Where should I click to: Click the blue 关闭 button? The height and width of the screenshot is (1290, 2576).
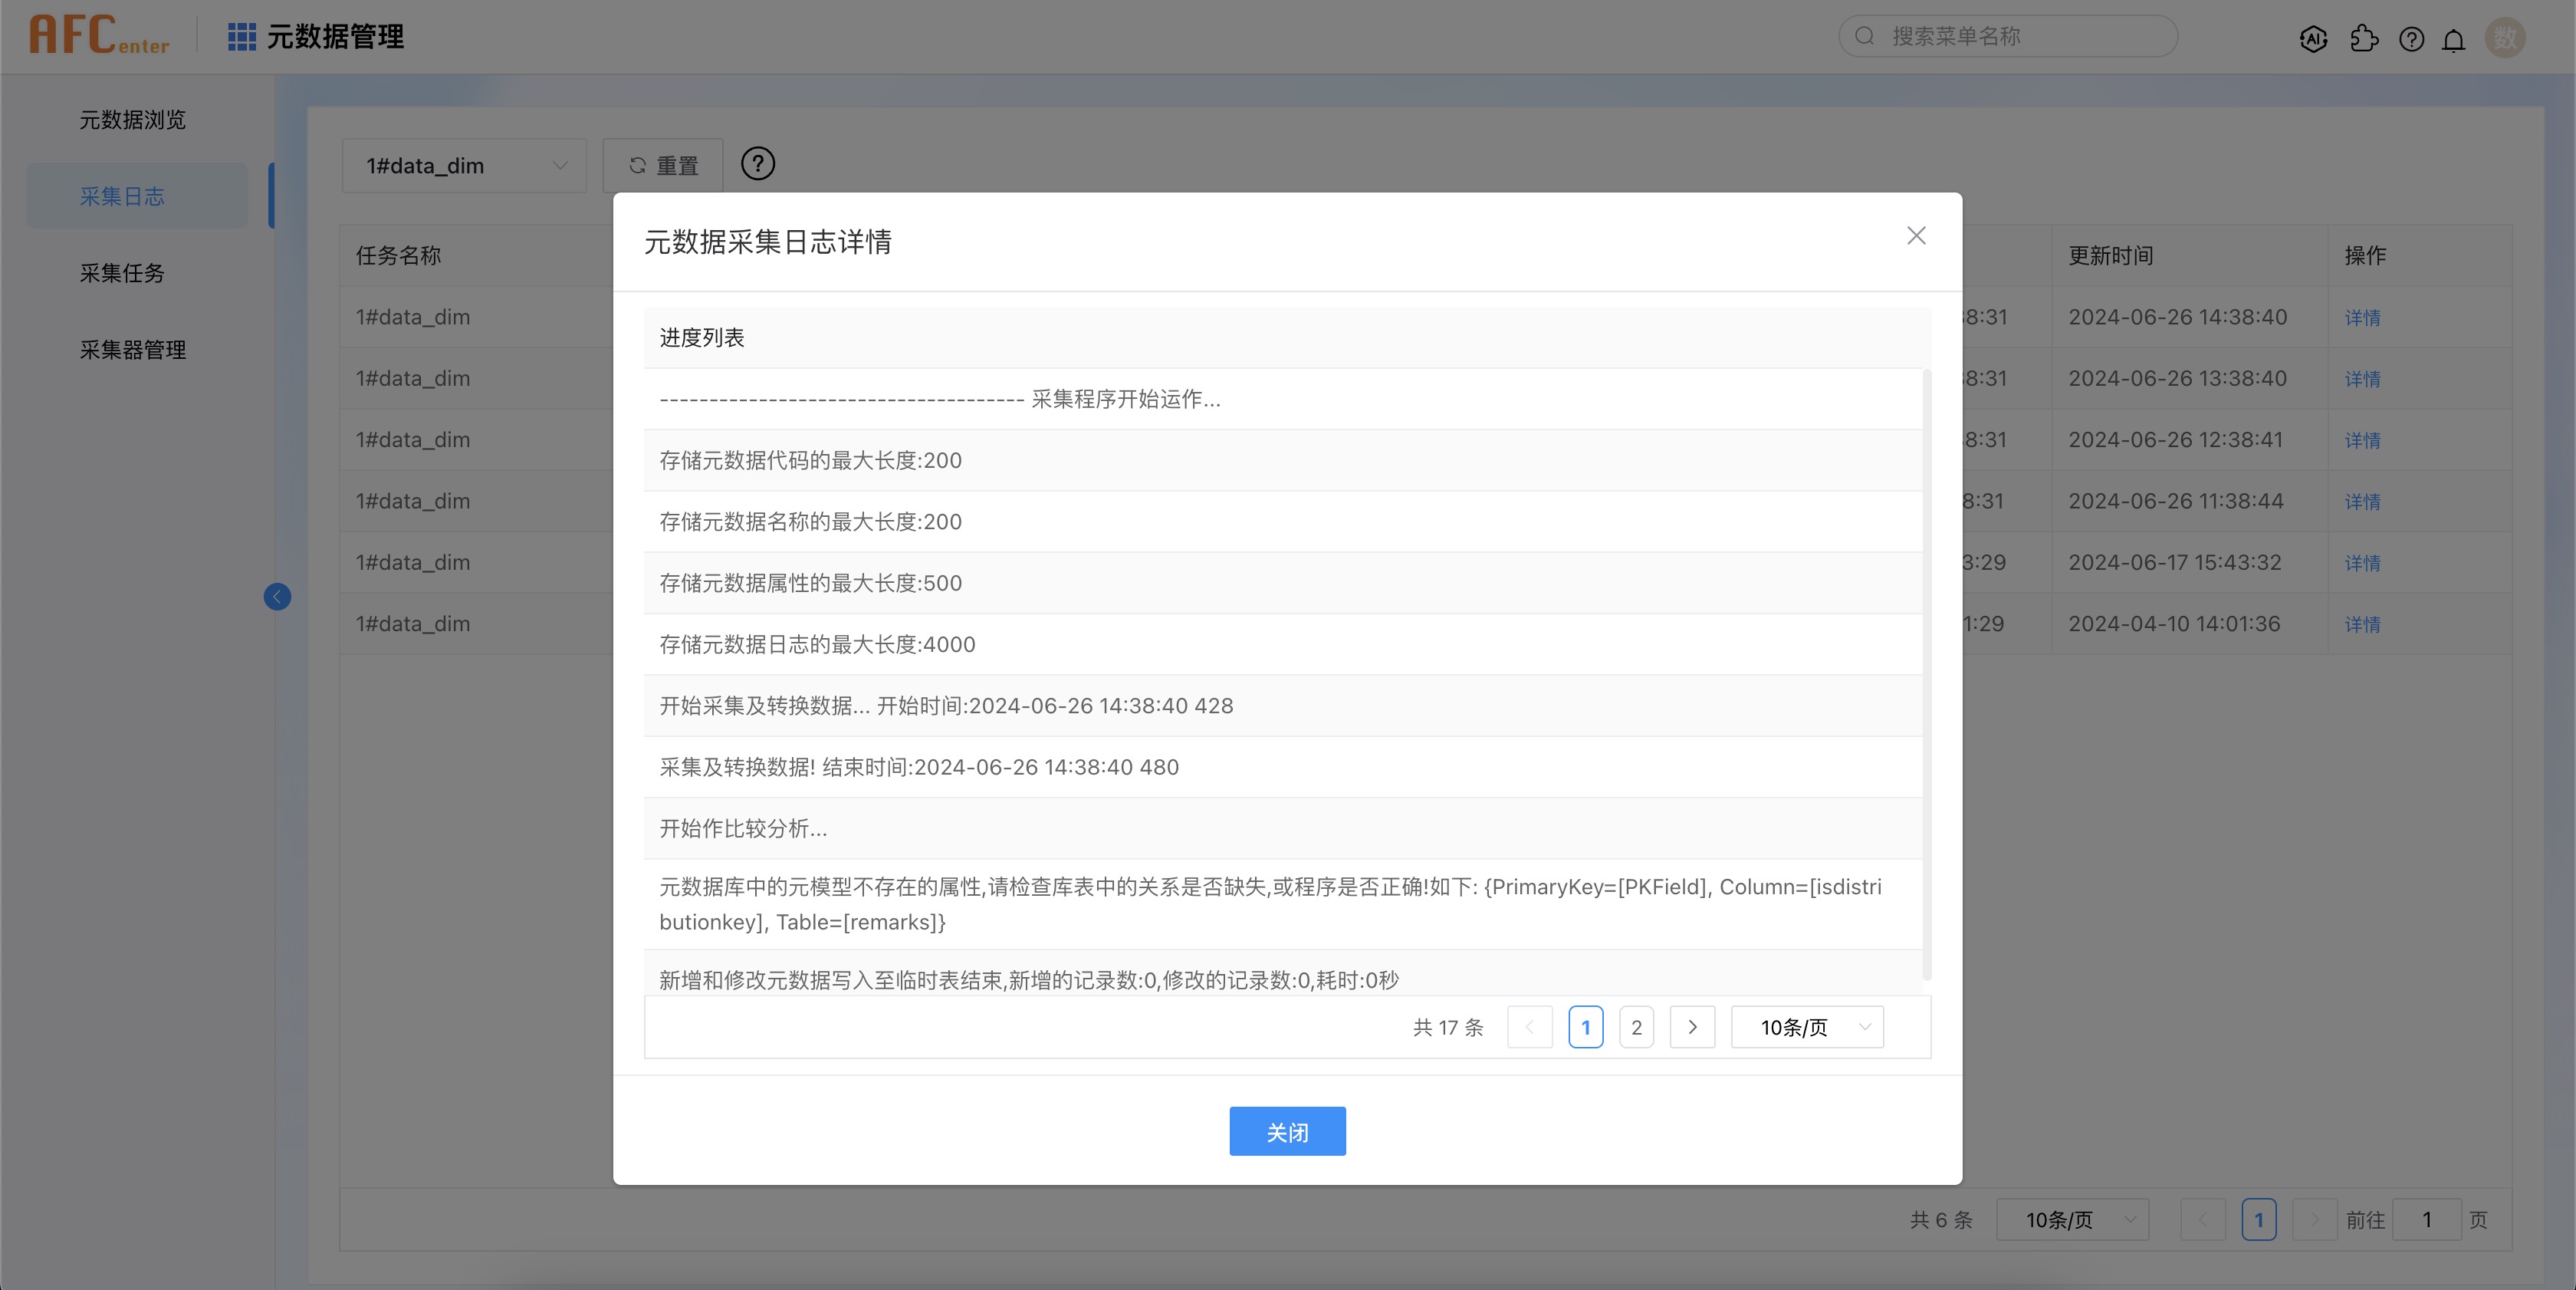point(1287,1131)
